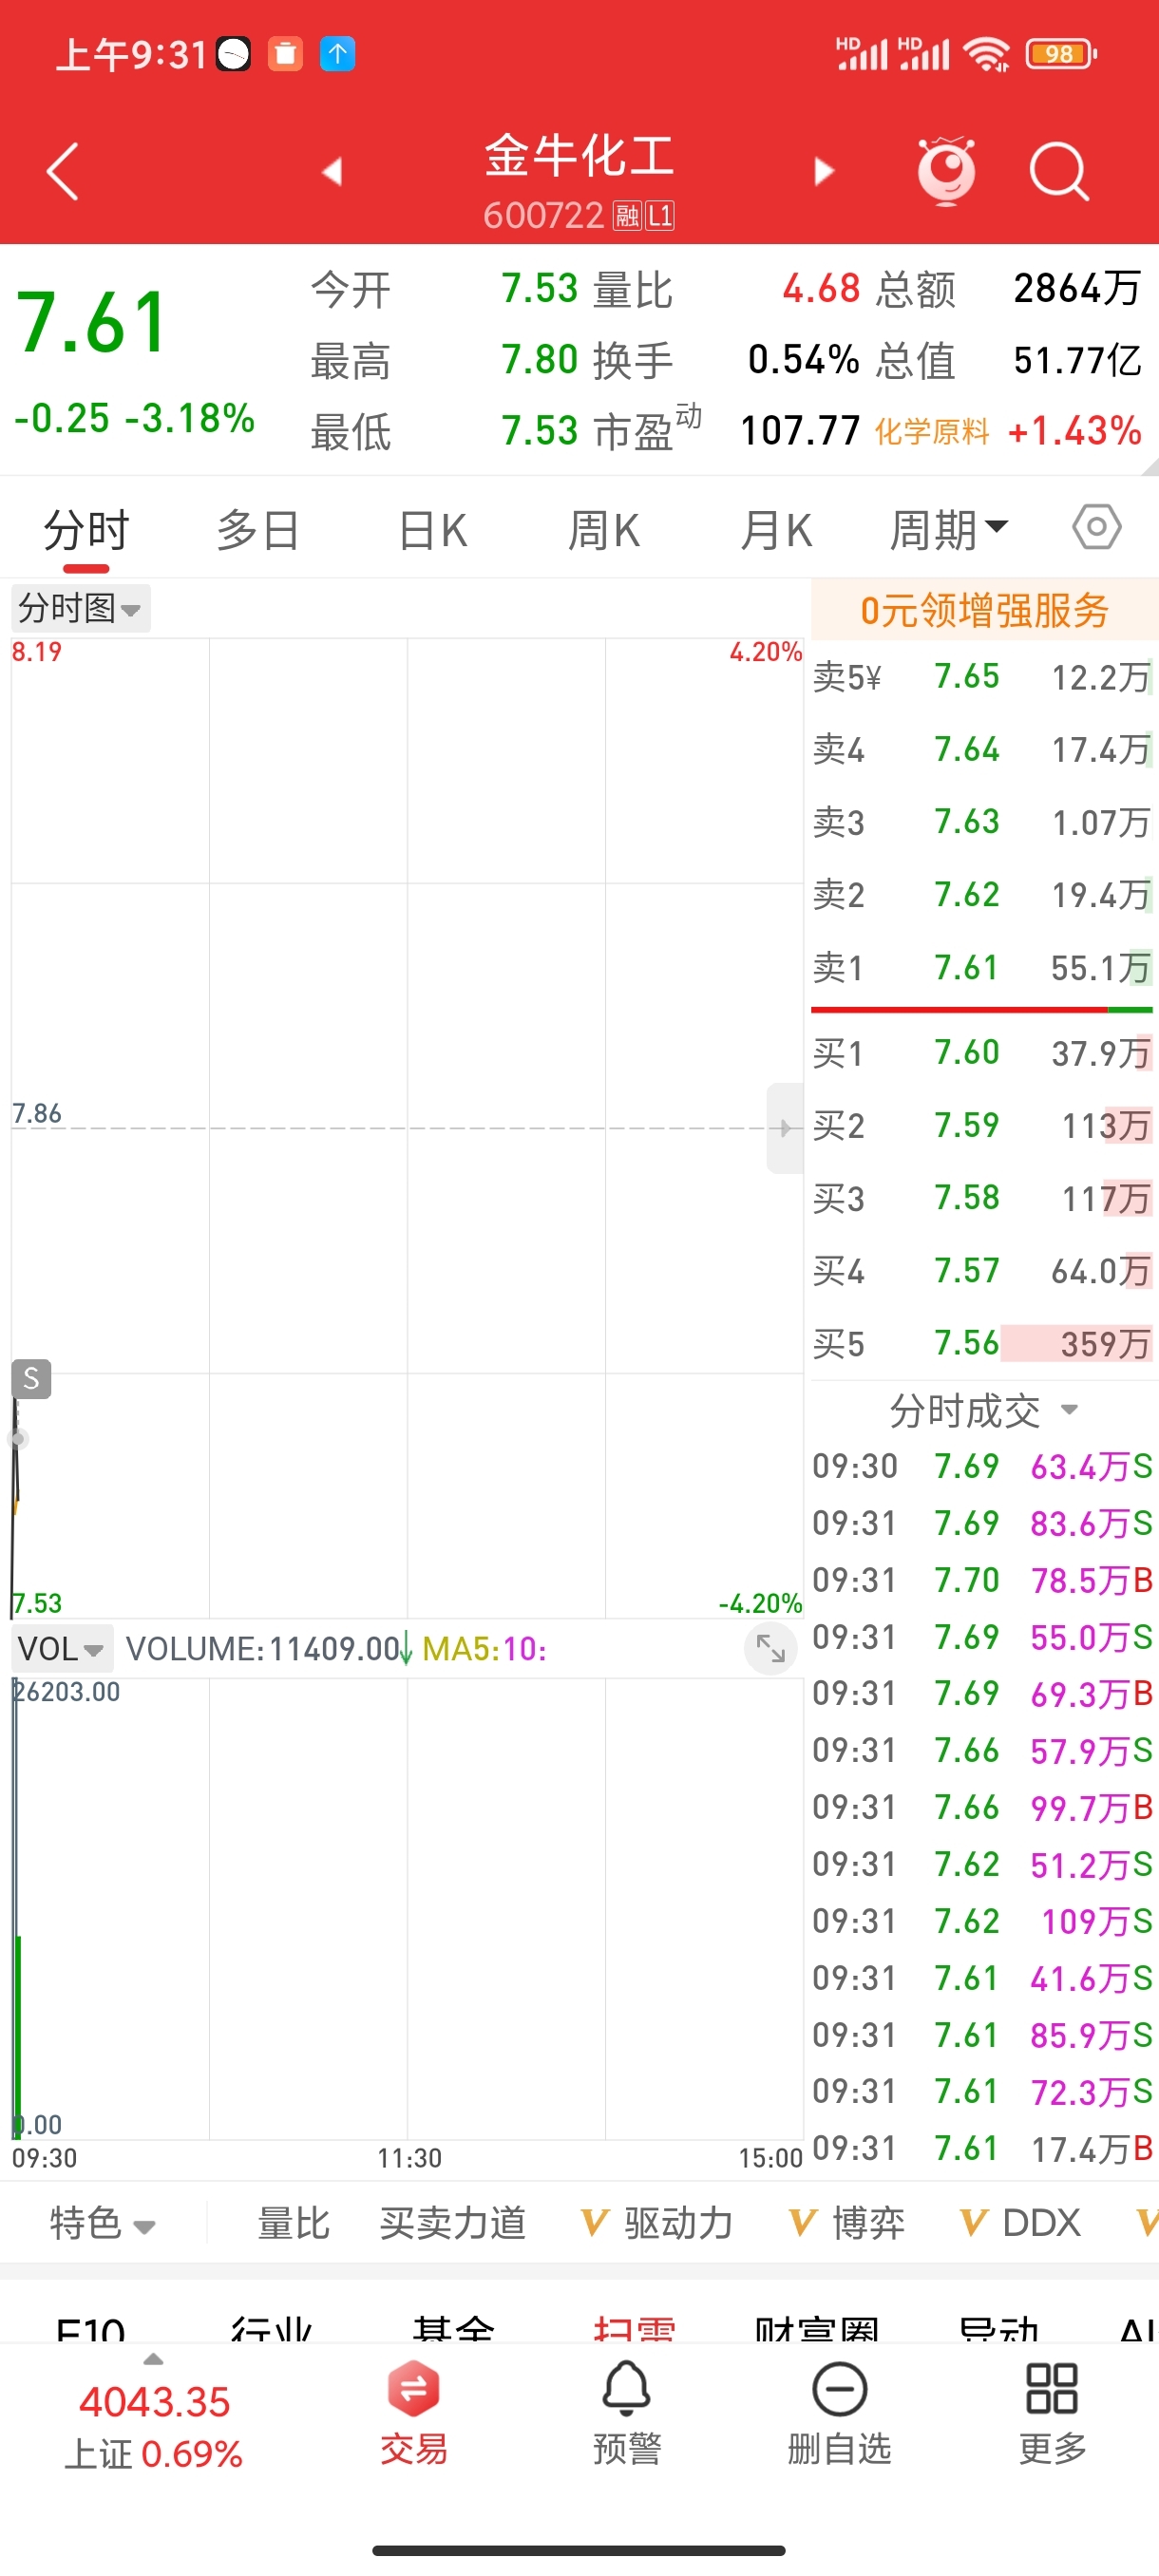Switch to the 多日 tab
The image size is (1159, 2576).
coord(258,529)
